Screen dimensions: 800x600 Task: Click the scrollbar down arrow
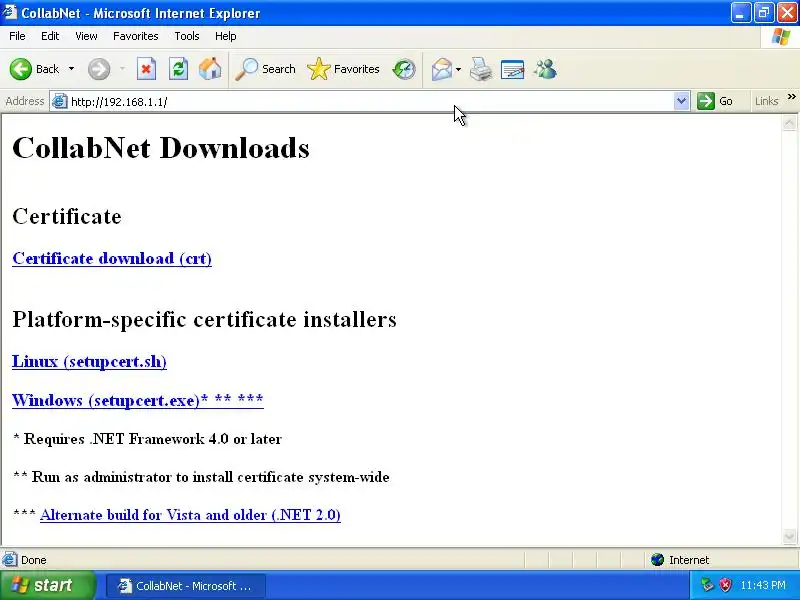[789, 536]
